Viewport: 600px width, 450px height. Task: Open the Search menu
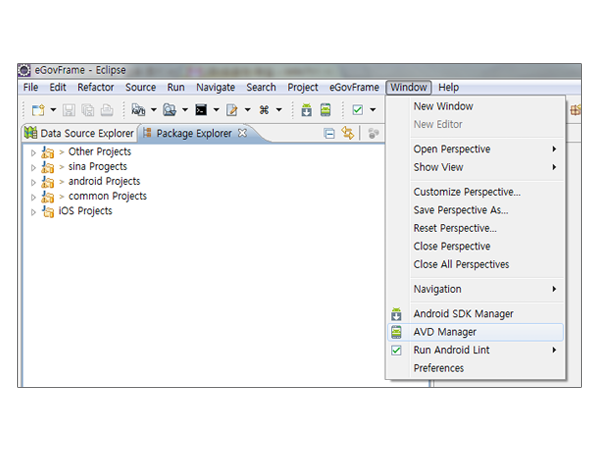tap(261, 88)
